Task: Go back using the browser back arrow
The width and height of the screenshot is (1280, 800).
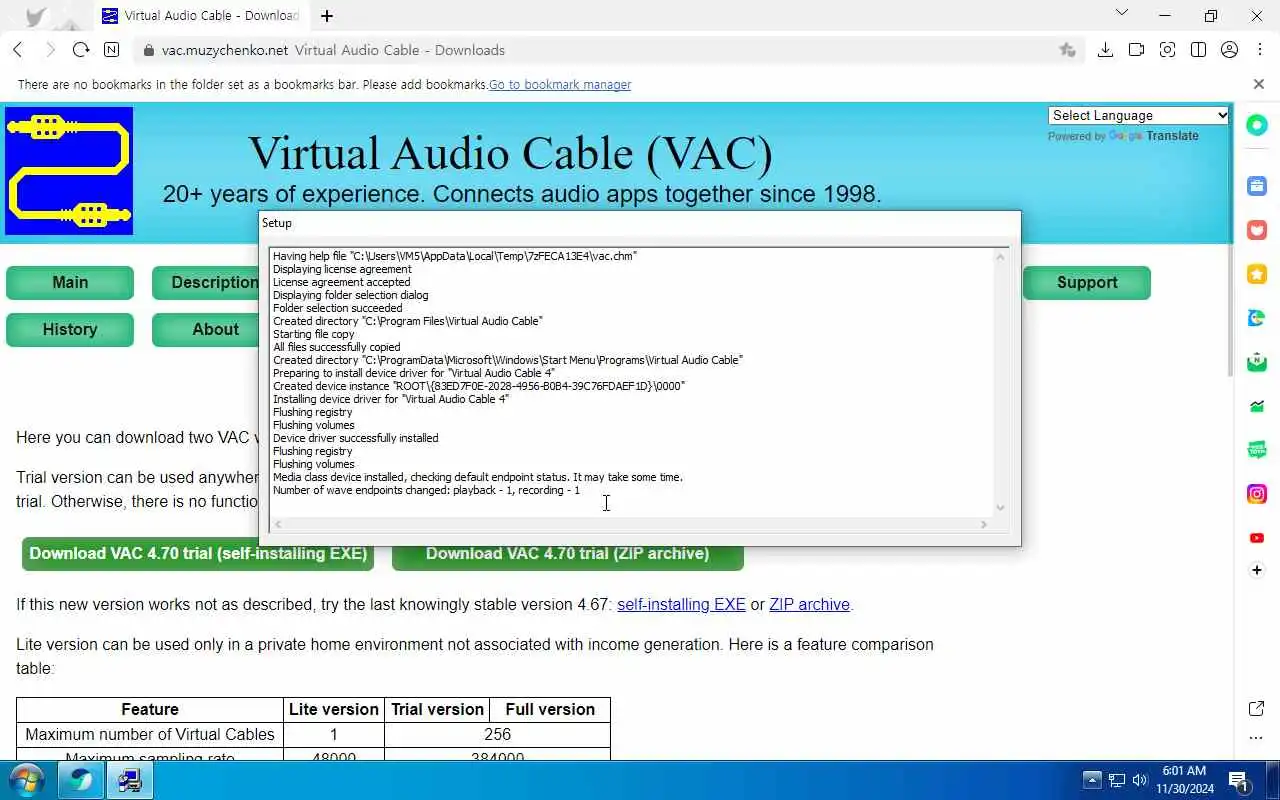Action: pyautogui.click(x=18, y=50)
